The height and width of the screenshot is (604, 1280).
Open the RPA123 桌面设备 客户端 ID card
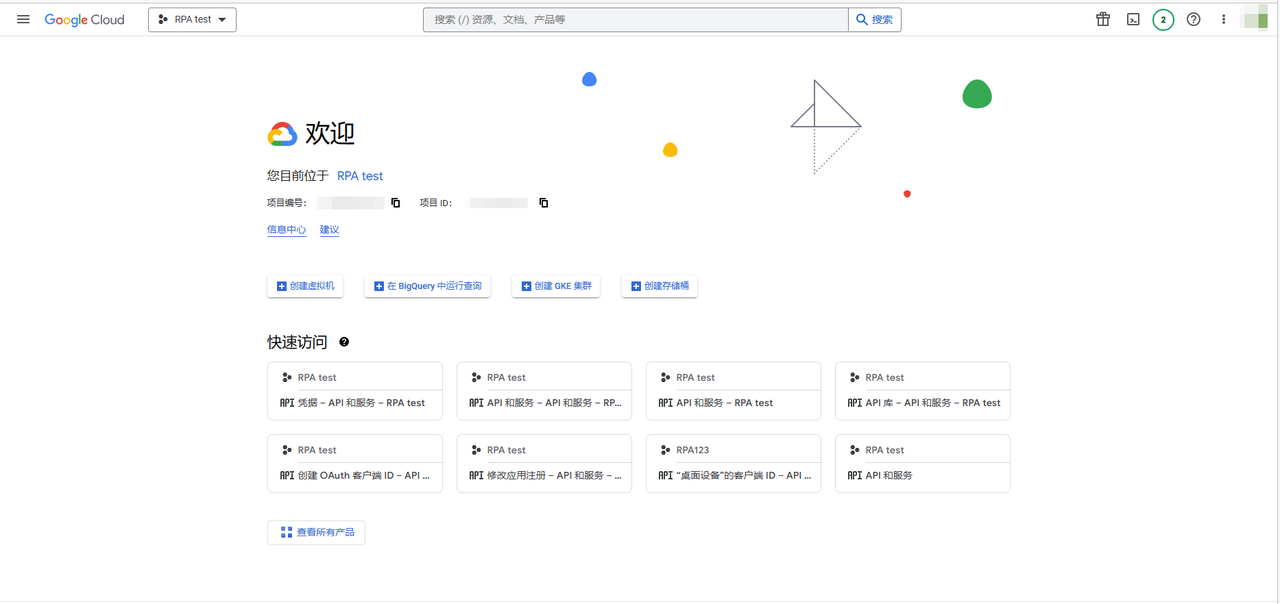pos(733,463)
